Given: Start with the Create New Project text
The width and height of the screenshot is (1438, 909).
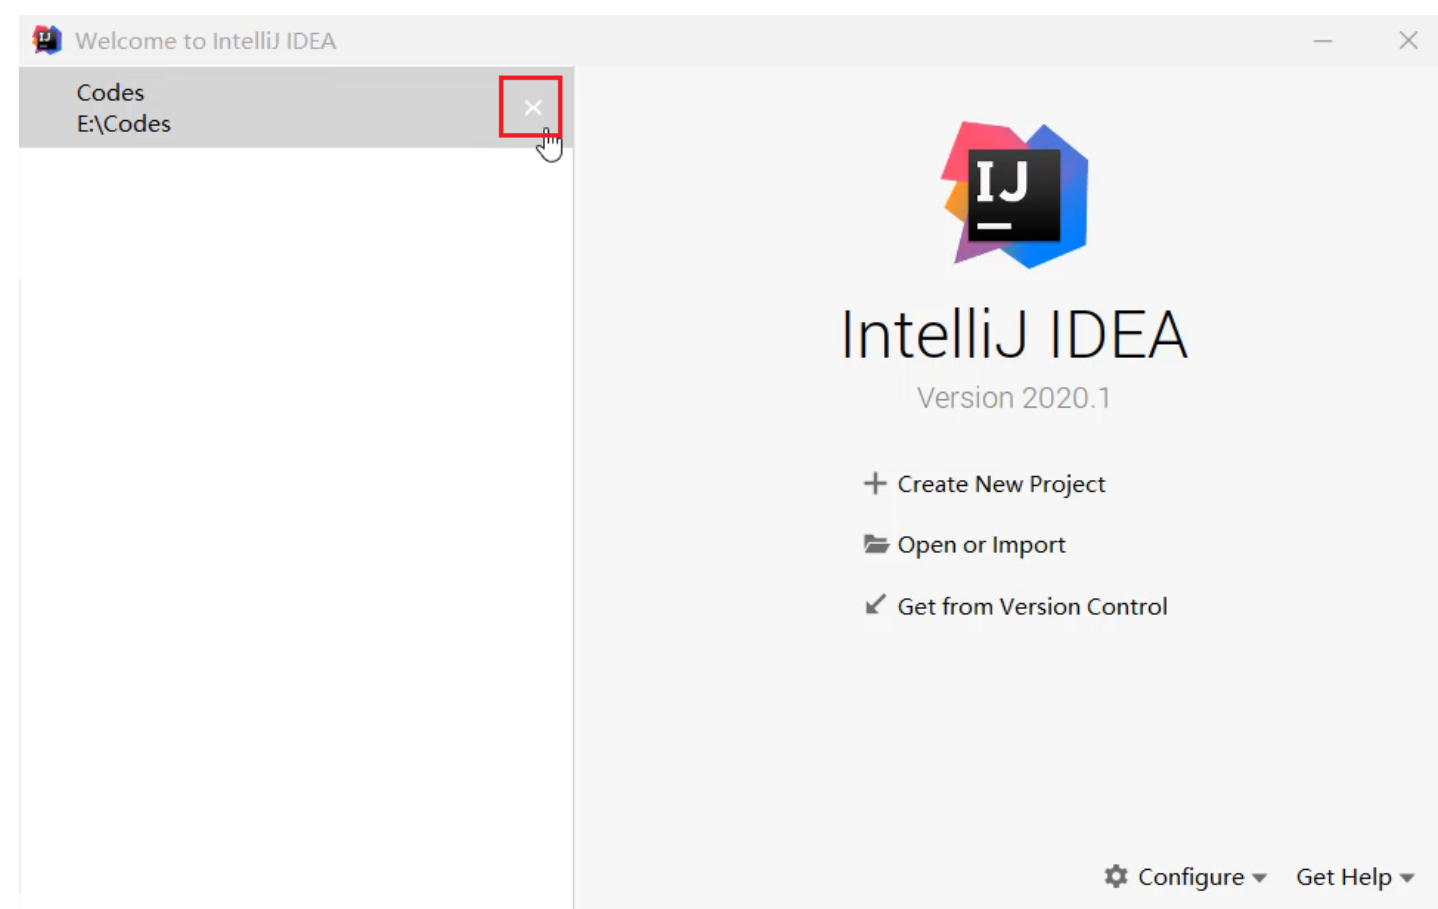Looking at the screenshot, I should click(x=1001, y=484).
